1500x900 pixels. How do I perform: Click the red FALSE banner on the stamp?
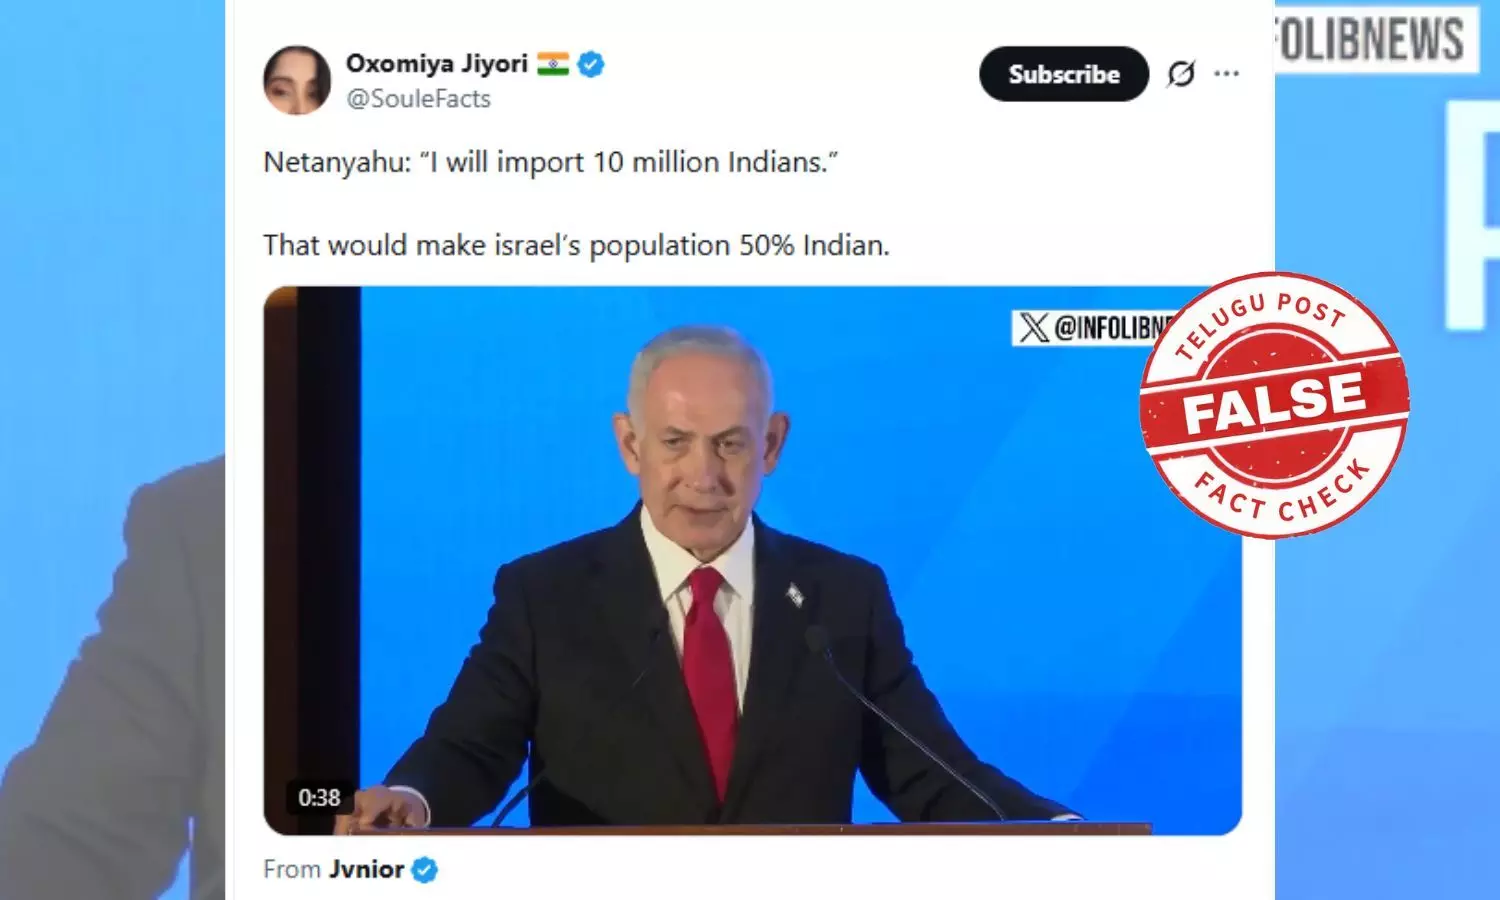1274,402
